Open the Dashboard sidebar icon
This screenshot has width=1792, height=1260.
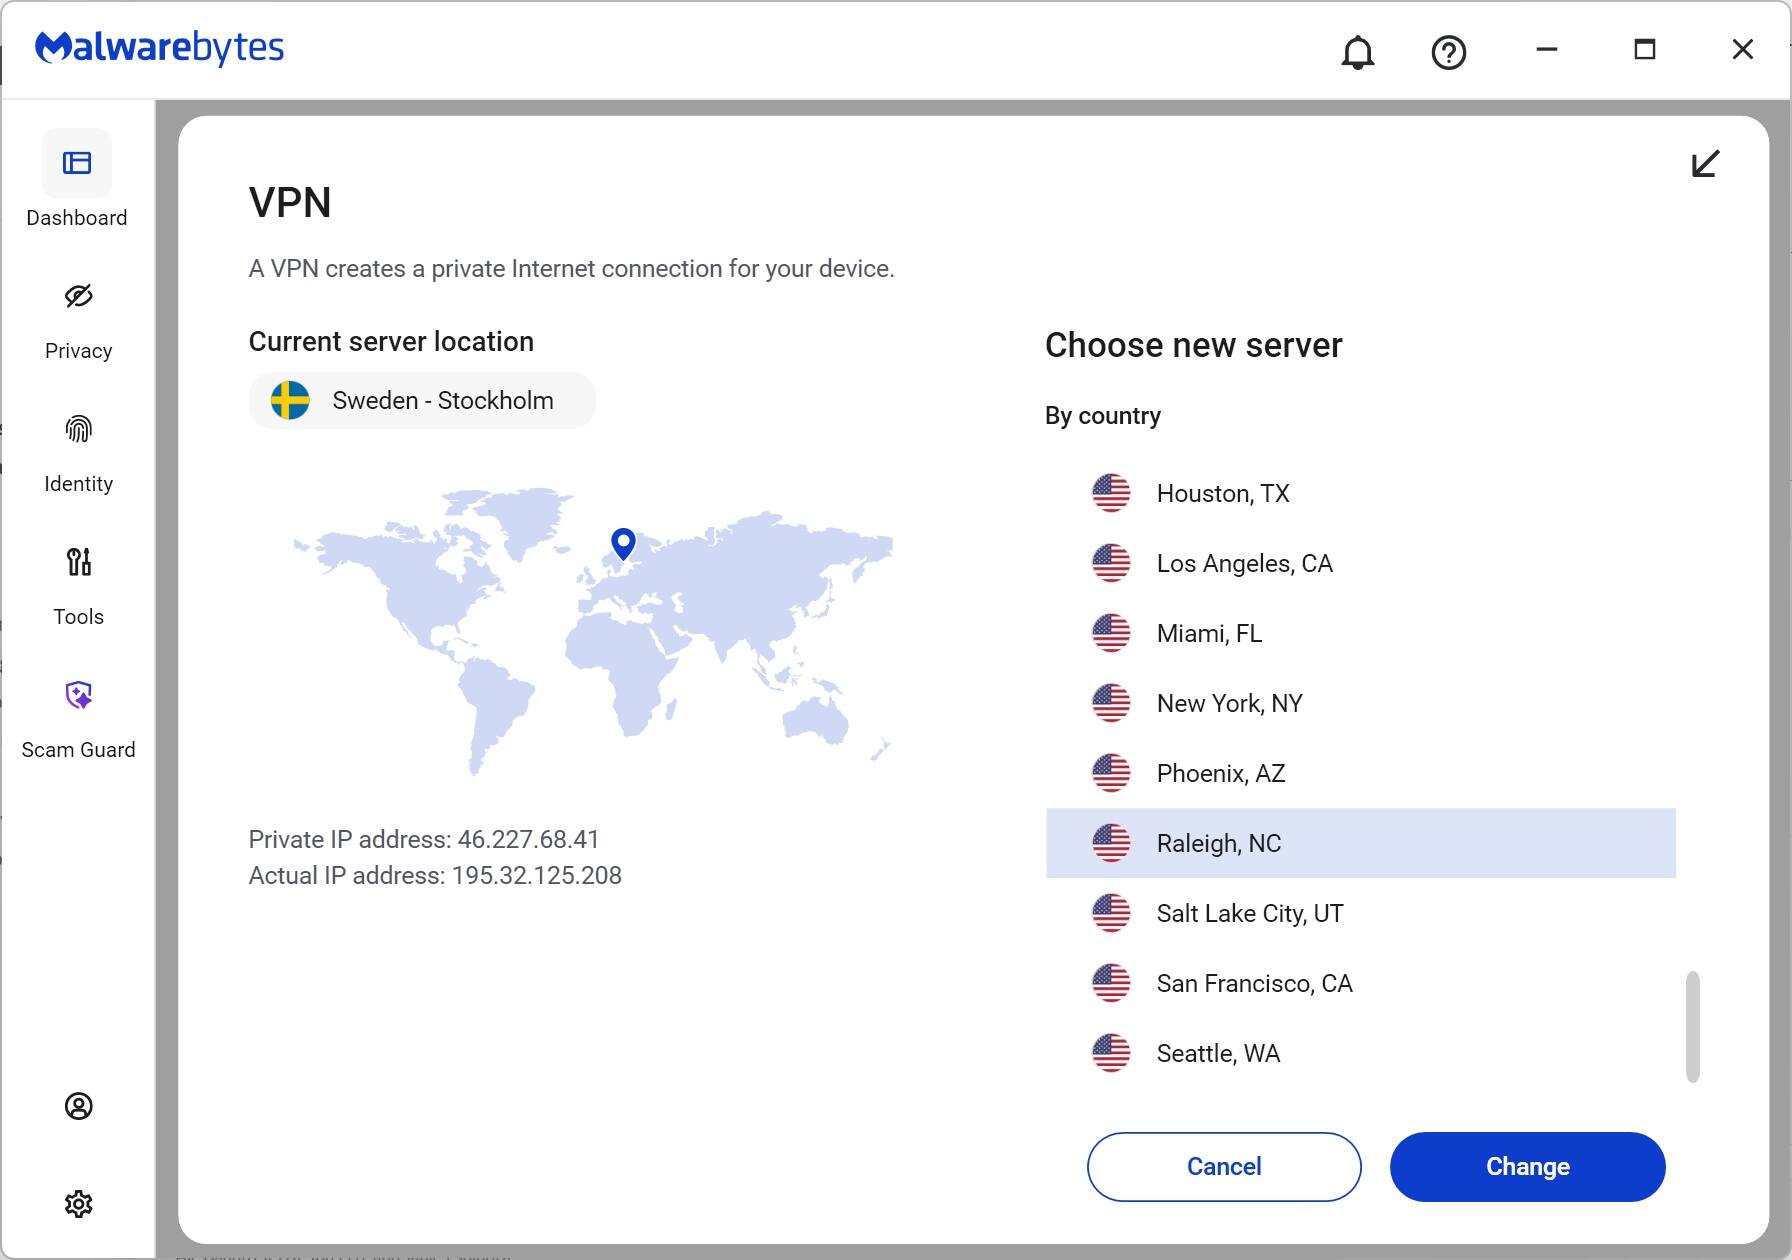point(77,162)
